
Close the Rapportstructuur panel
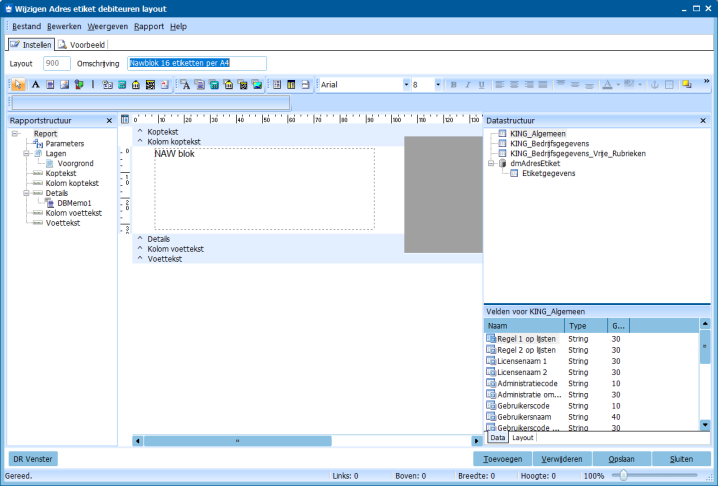pos(110,120)
